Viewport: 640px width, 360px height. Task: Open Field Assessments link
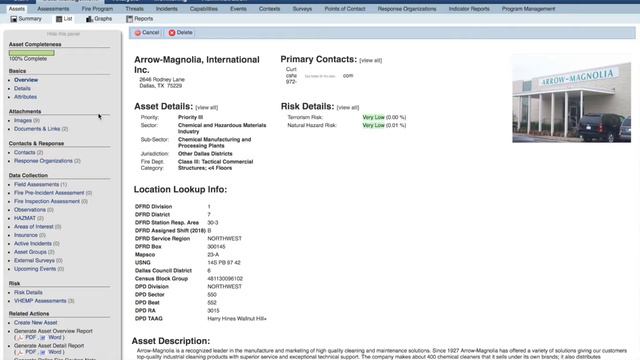pyautogui.click(x=36, y=184)
